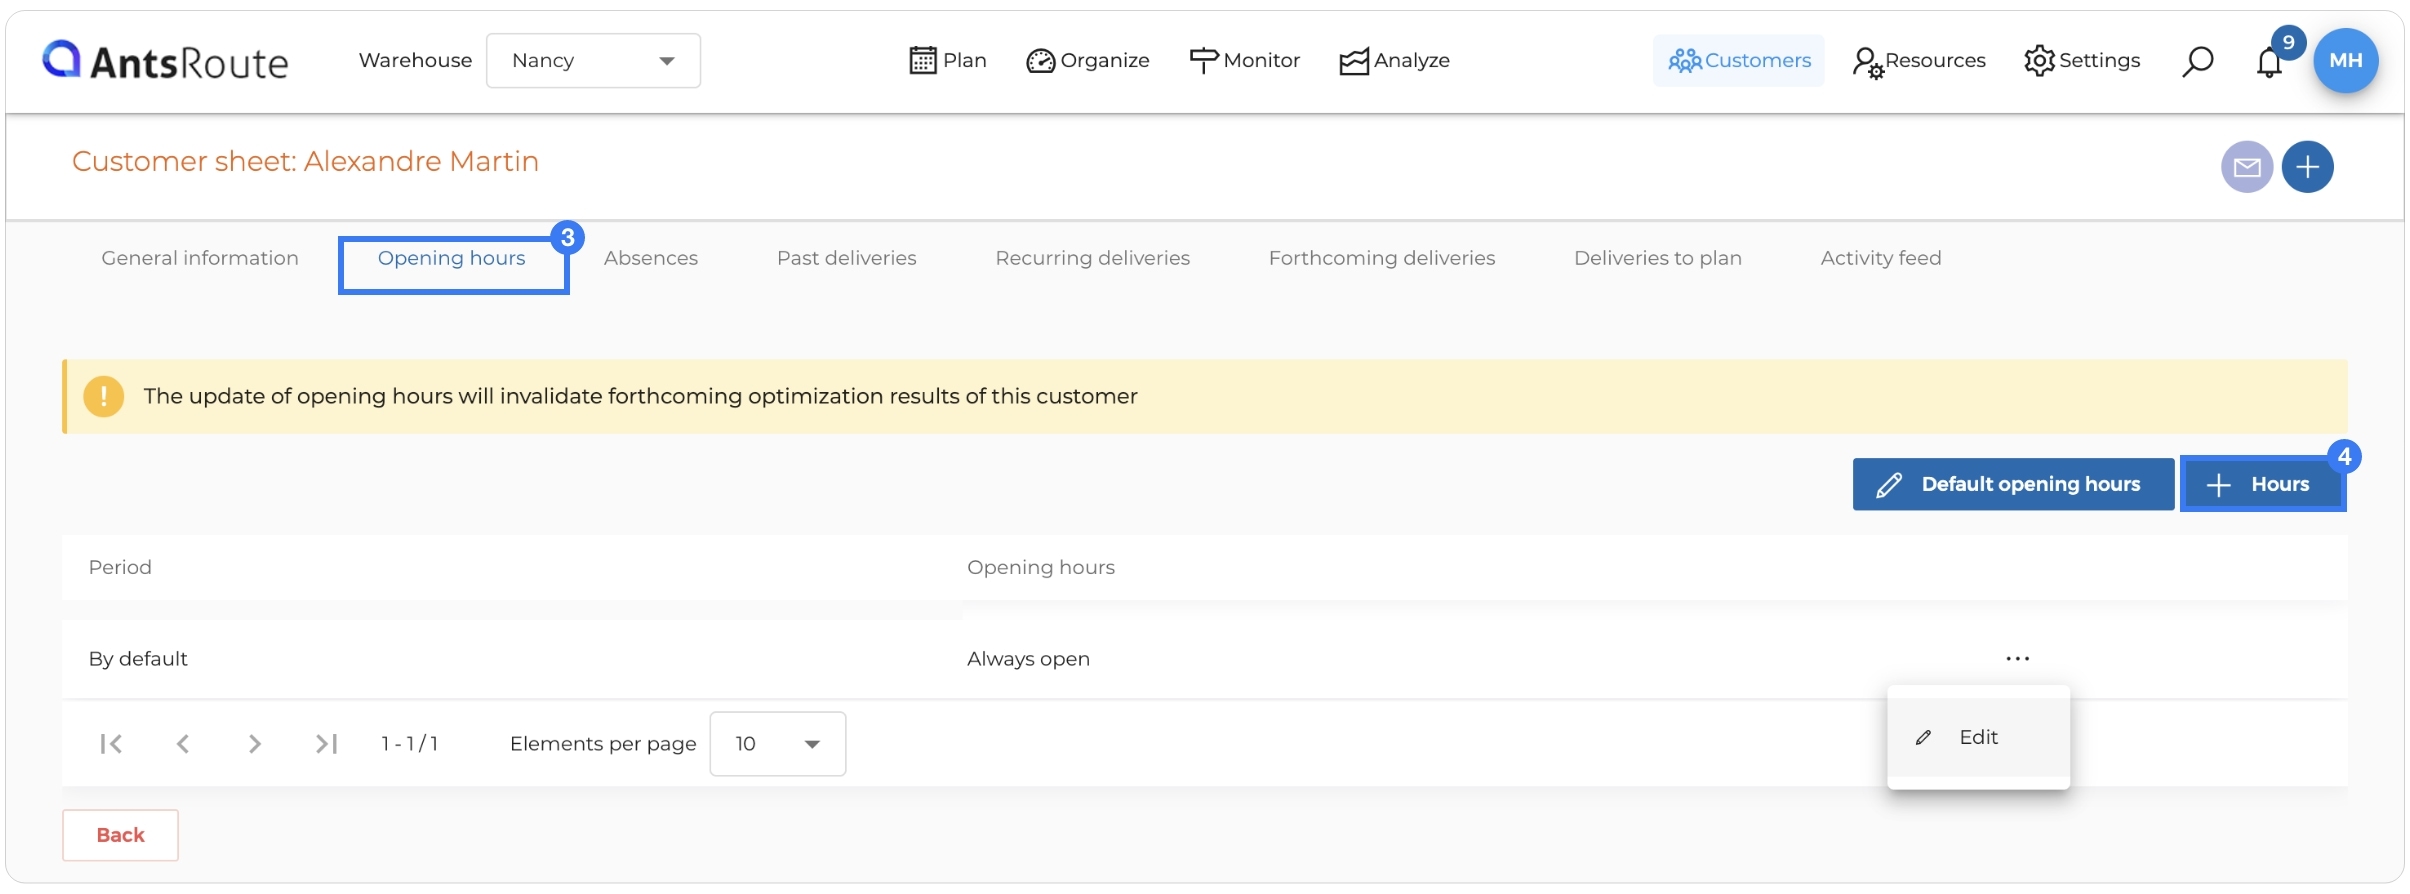Switch to Past deliveries tab
This screenshot has height=894, width=2410.
pos(847,258)
